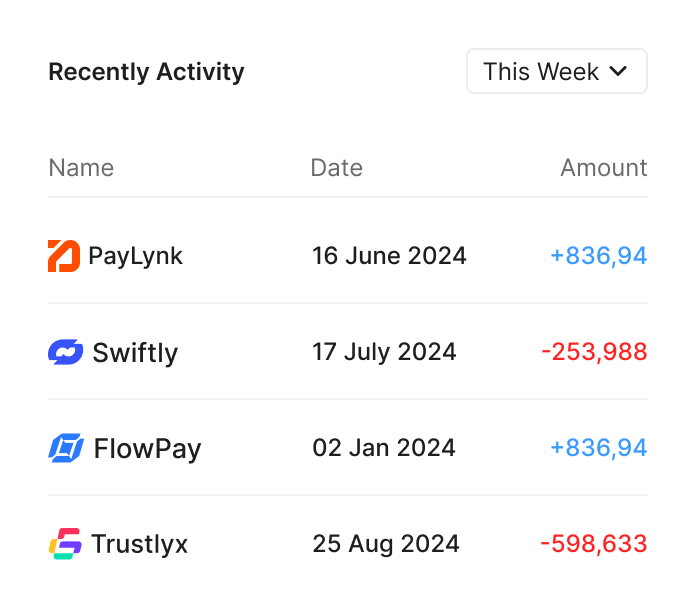Viewport: 696px width, 608px height.
Task: Click the chevron arrow beside This Week
Action: tap(618, 71)
